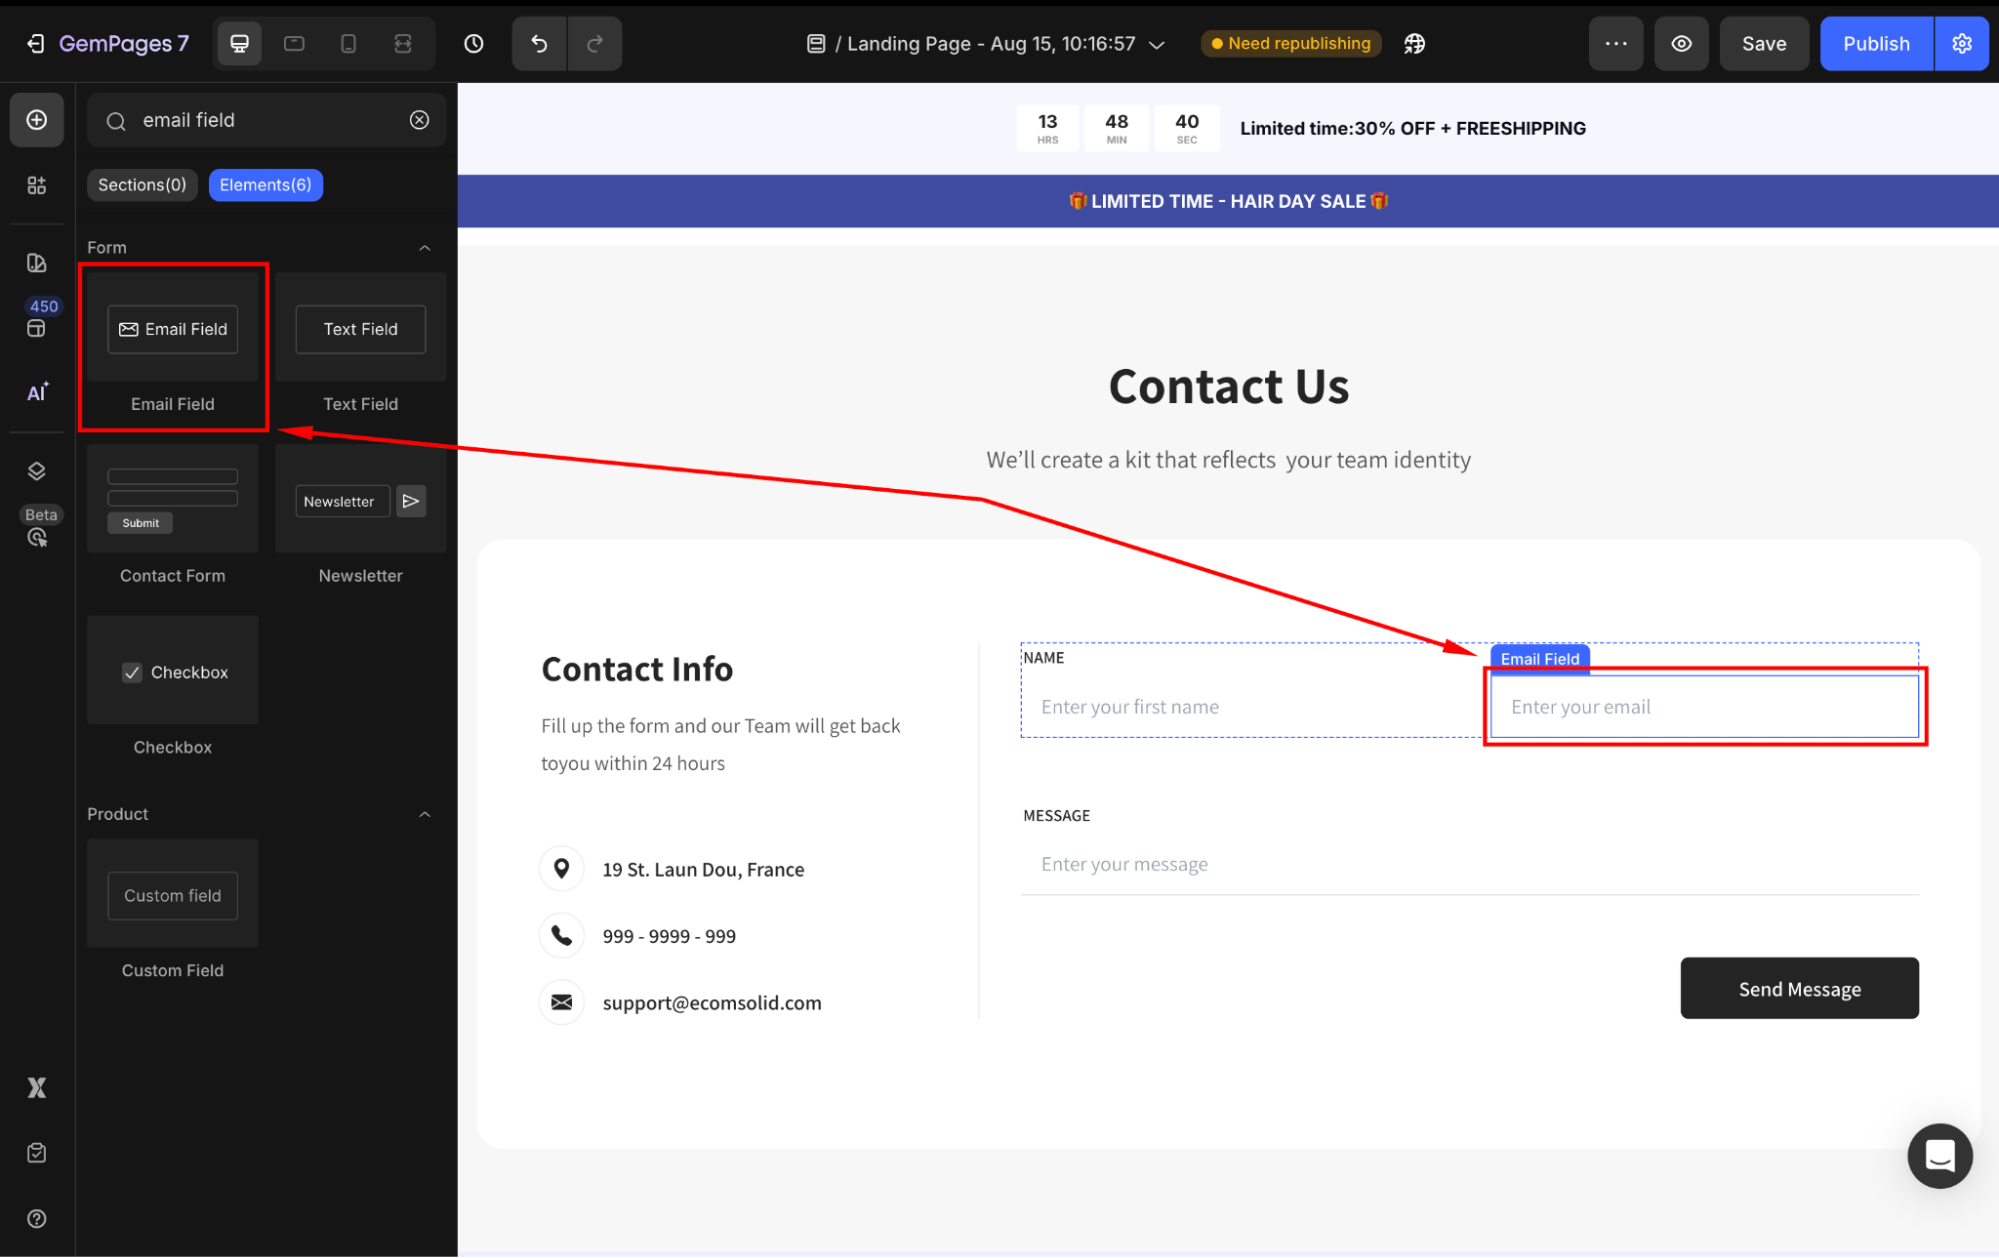Switch to mobile device view

click(x=348, y=44)
